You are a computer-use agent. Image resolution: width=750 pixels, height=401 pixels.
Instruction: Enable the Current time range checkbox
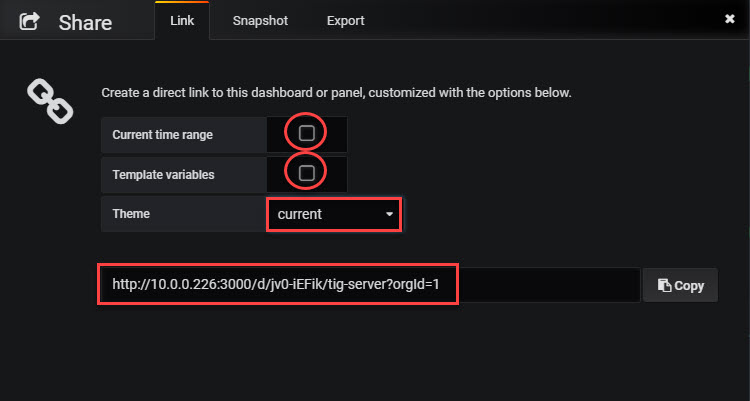[306, 133]
